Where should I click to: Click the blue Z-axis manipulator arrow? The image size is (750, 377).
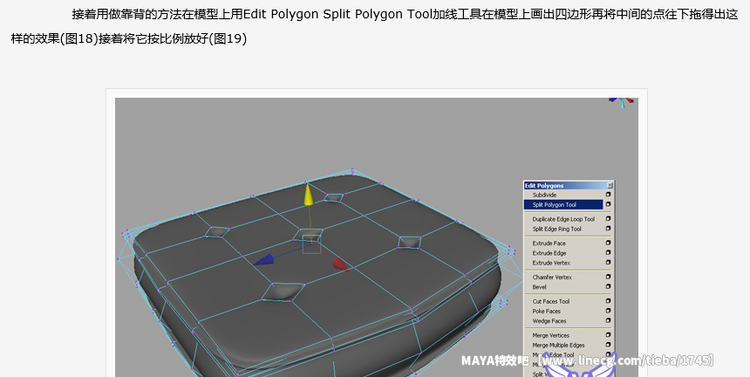click(264, 260)
